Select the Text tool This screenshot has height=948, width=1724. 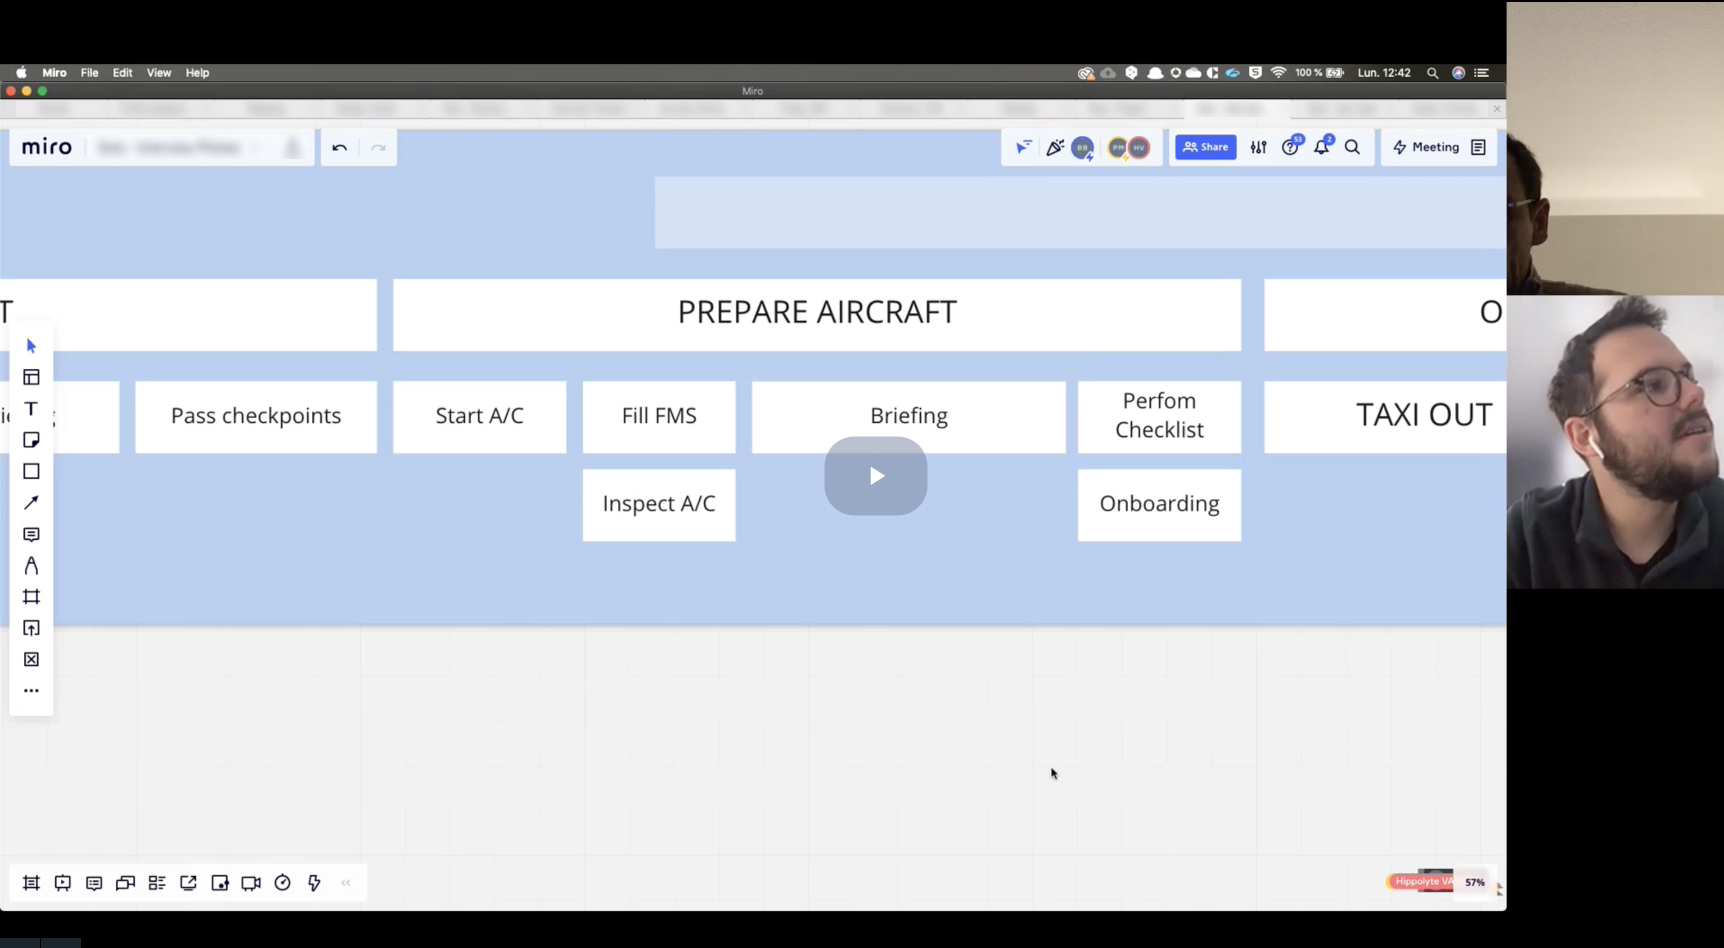coord(31,408)
